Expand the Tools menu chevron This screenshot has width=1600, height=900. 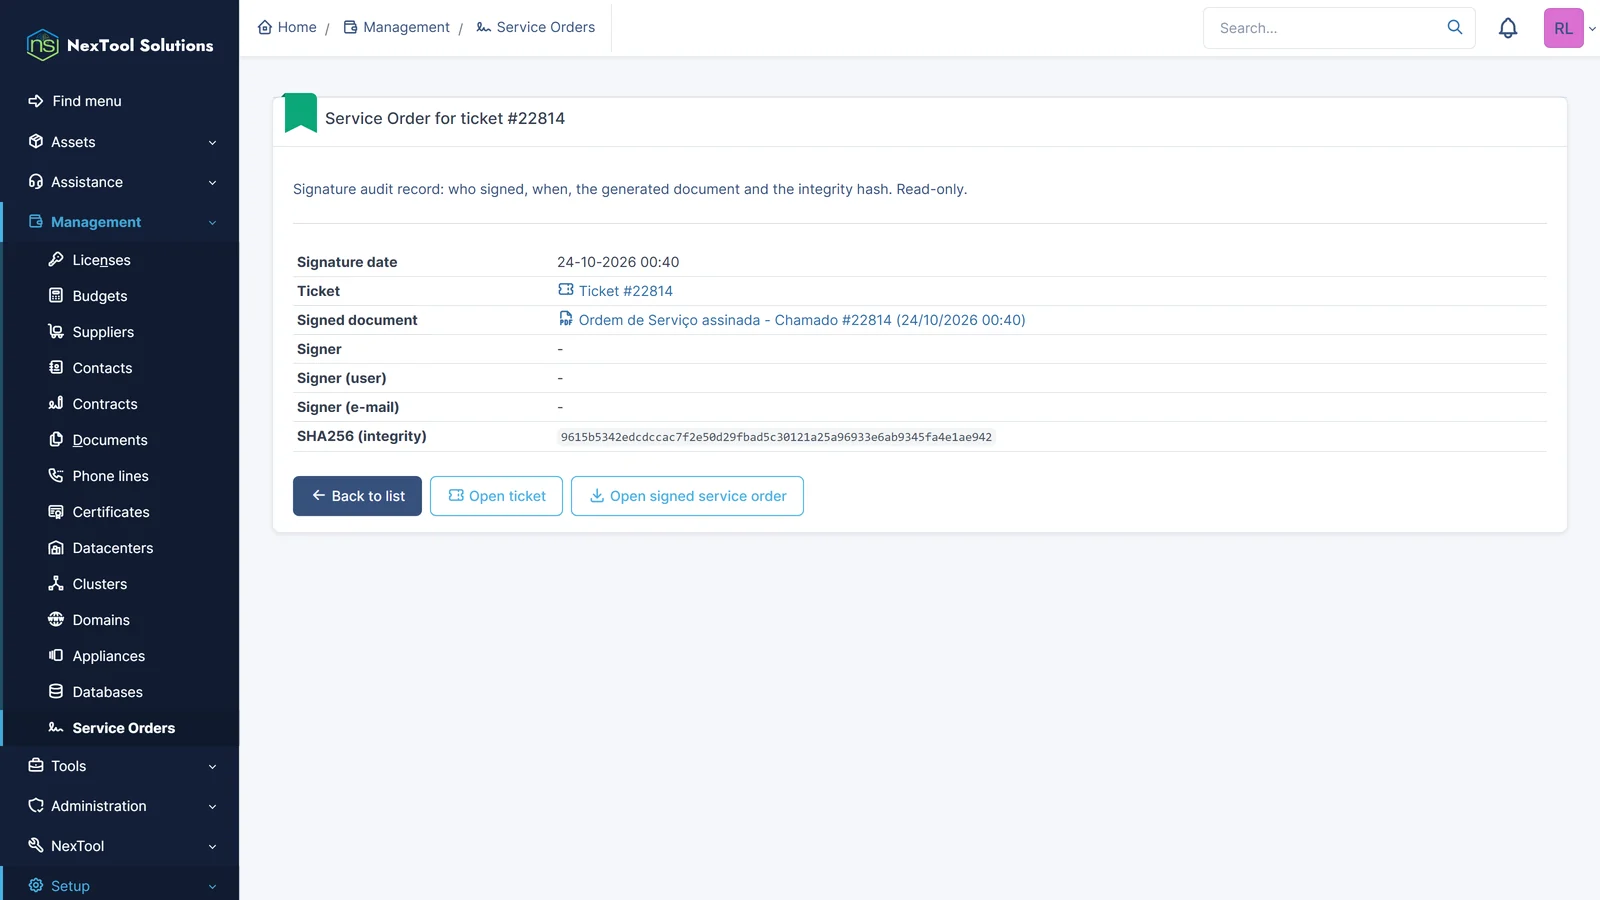click(x=212, y=767)
